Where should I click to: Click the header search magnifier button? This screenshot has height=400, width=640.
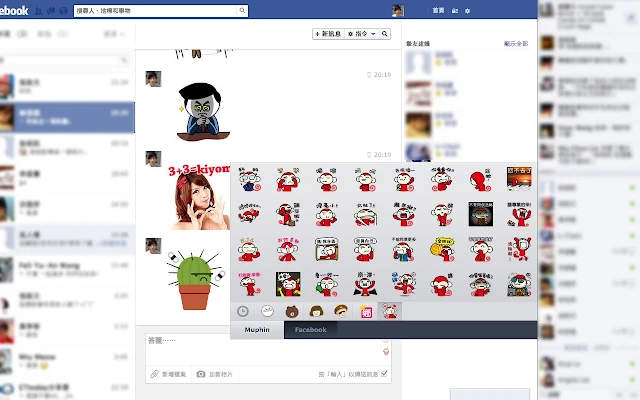[242, 10]
